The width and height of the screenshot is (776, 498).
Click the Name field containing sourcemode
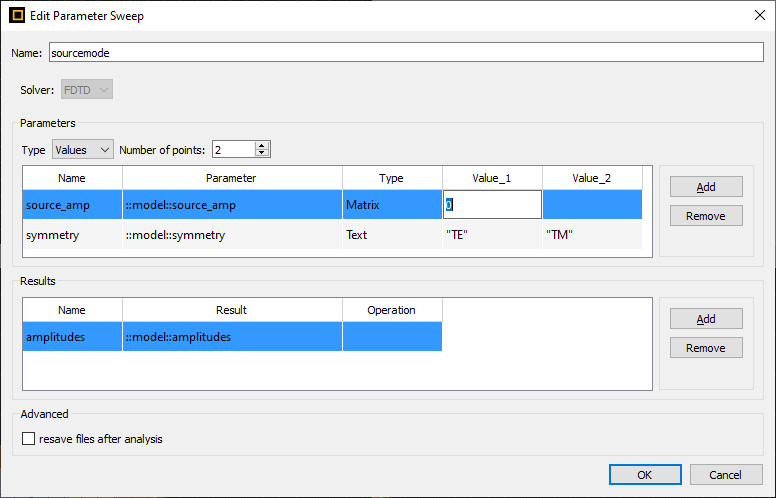tap(405, 52)
